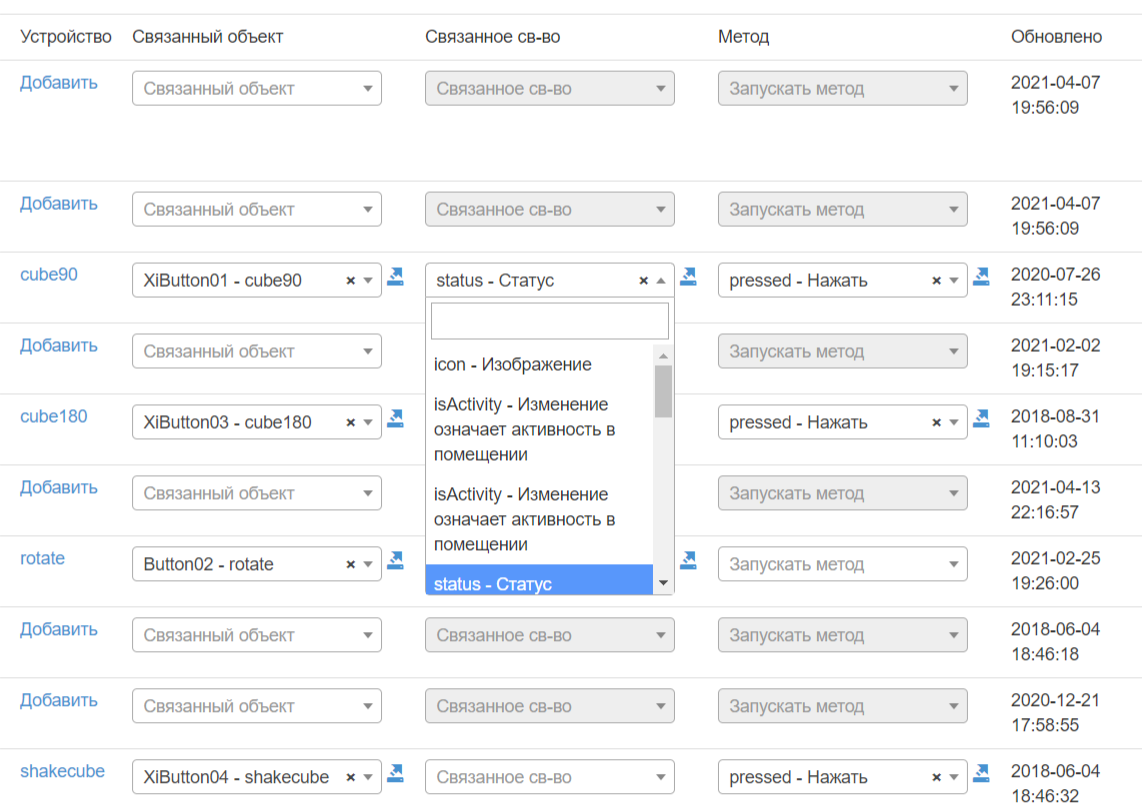Image resolution: width=1142 pixels, height=812 pixels.
Task: Open Запускать метод dropdown in rotate row
Action: 842,564
